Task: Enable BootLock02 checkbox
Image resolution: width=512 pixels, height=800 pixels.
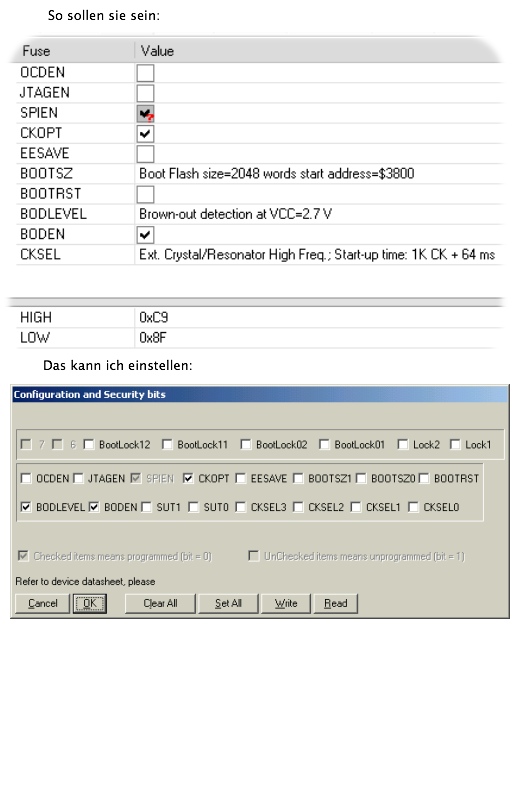Action: pyautogui.click(x=246, y=444)
